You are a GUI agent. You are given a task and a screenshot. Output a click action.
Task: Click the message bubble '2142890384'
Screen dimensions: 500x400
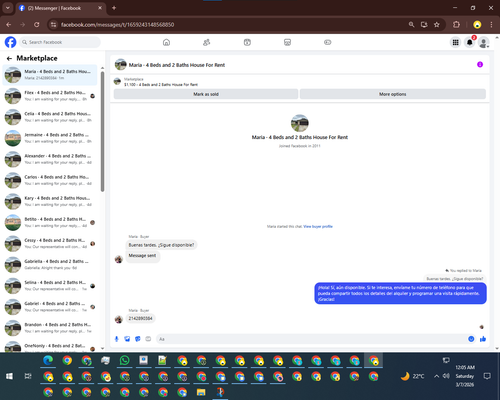click(140, 319)
